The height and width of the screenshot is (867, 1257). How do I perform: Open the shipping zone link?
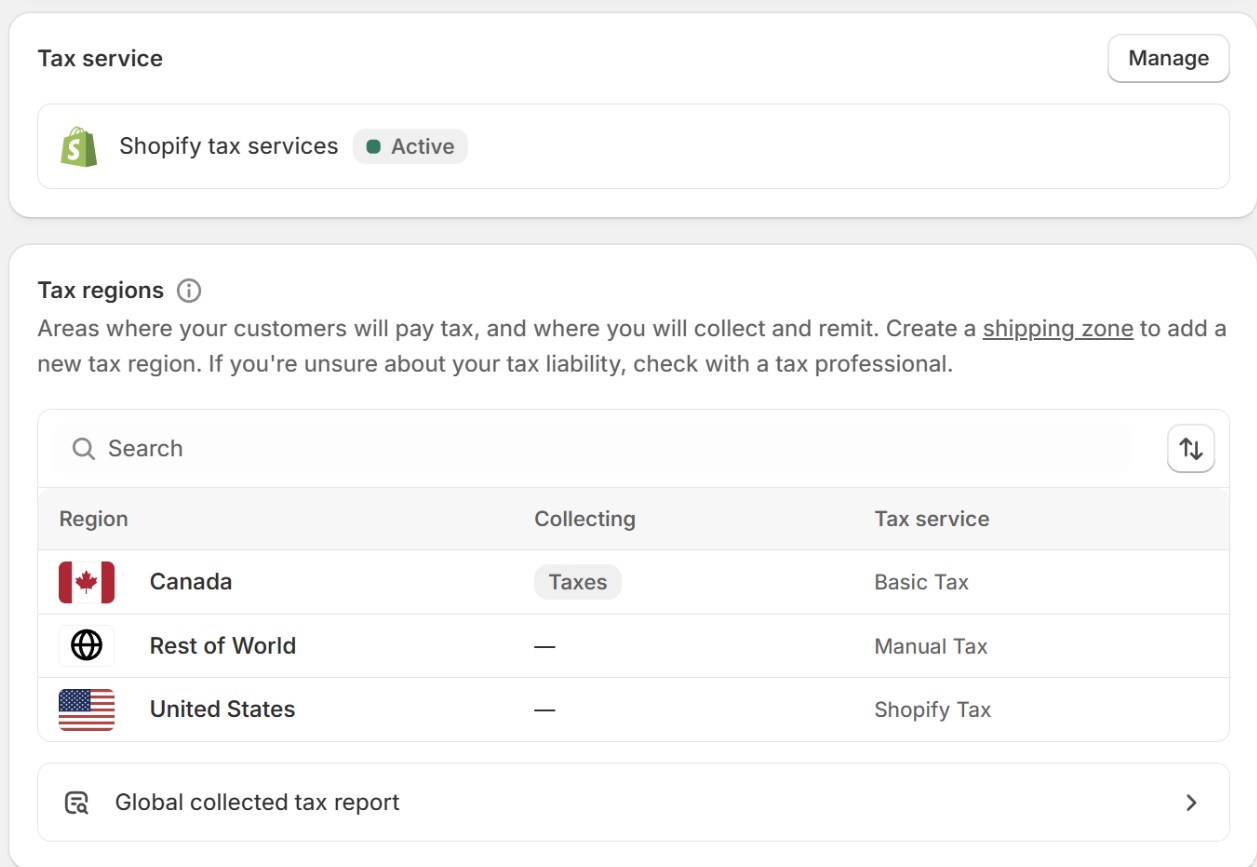point(1058,329)
